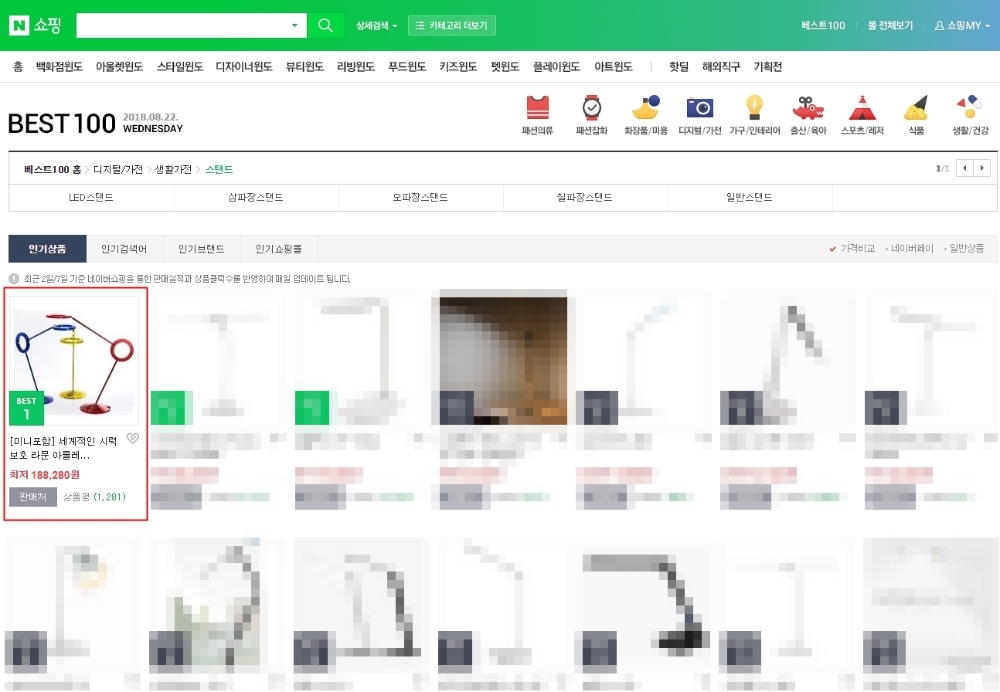
Task: Open the 패션의류 category icon
Action: click(537, 108)
